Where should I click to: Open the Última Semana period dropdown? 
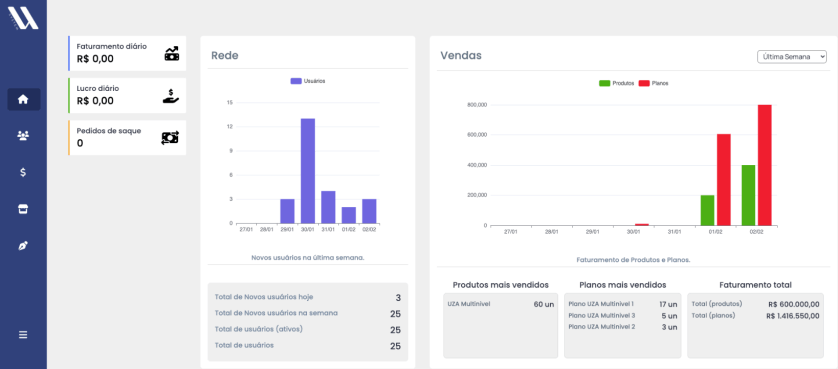point(792,57)
